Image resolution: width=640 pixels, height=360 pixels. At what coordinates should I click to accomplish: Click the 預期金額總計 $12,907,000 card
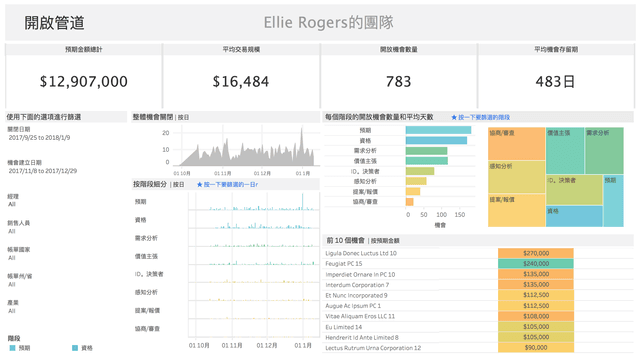(x=84, y=76)
